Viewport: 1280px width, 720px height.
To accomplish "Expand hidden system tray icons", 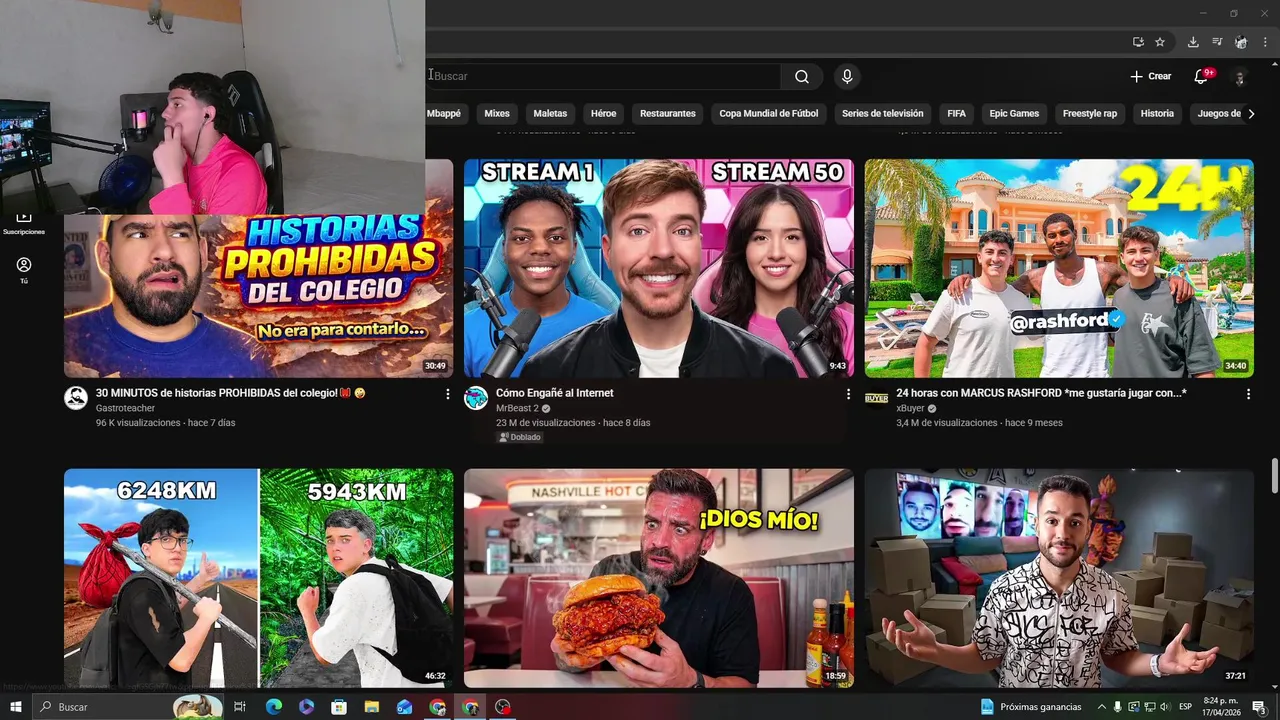I will point(1102,707).
